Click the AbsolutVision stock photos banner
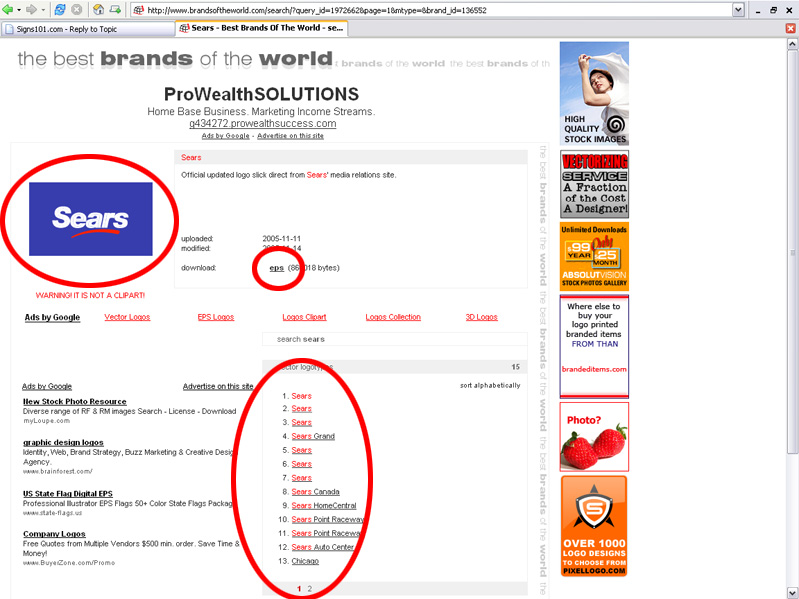 tap(594, 256)
